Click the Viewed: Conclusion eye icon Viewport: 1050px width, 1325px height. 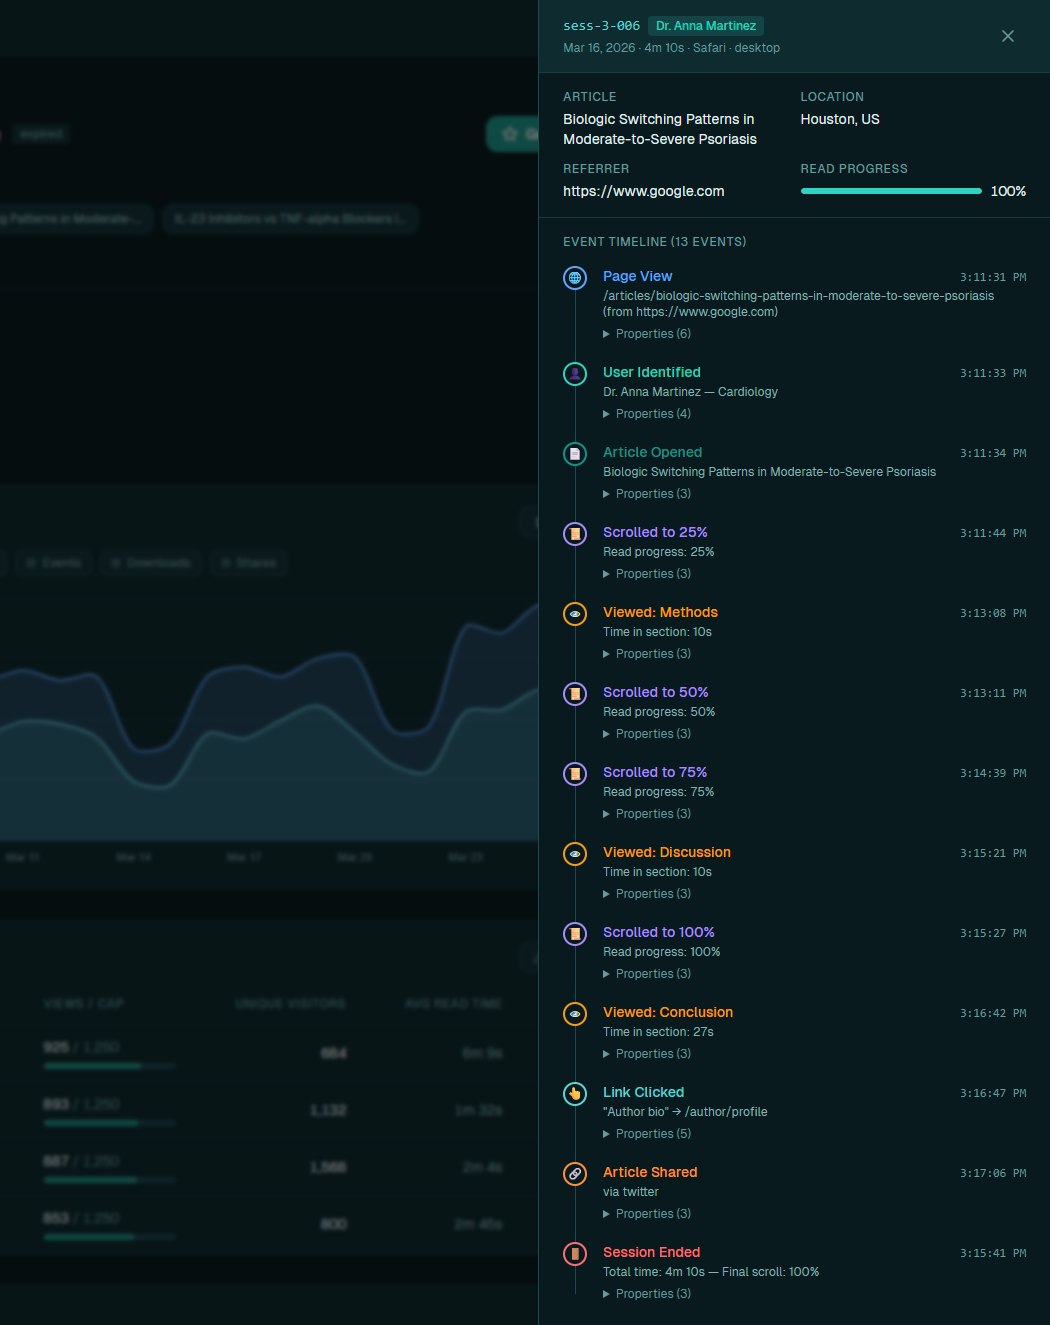point(575,1014)
